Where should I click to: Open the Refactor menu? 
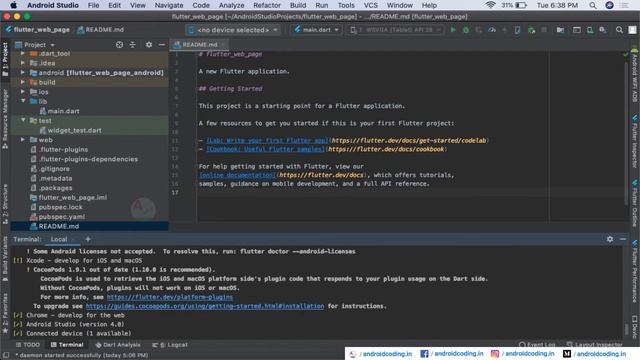point(267,5)
